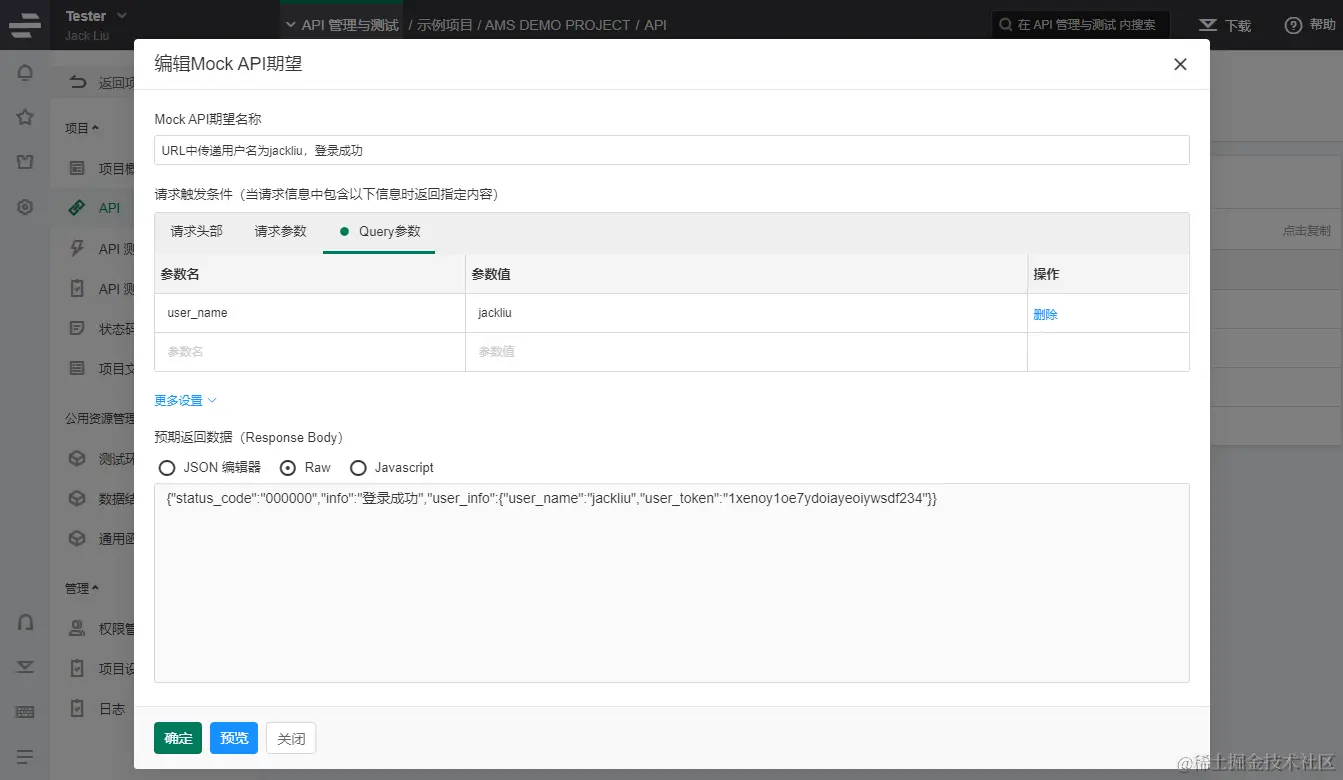Close the 编辑Mock API期望 dialog with X
The width and height of the screenshot is (1343, 780).
coord(1180,64)
